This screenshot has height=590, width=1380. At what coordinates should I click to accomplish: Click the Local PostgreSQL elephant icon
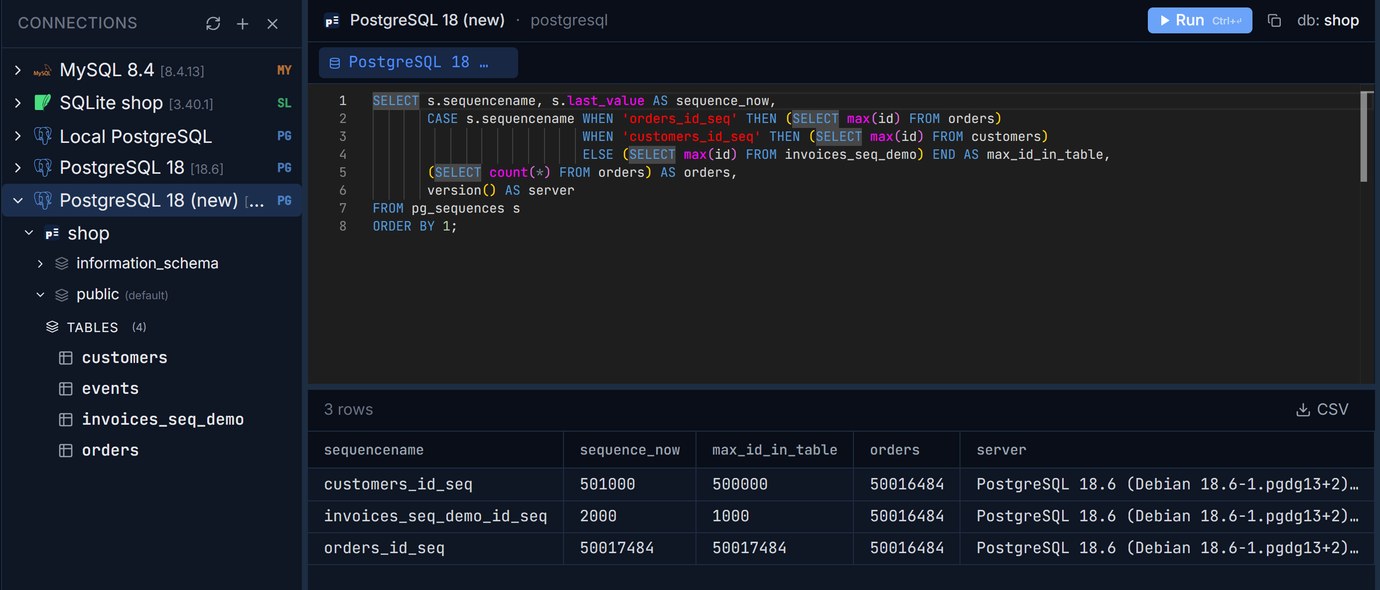[42, 136]
